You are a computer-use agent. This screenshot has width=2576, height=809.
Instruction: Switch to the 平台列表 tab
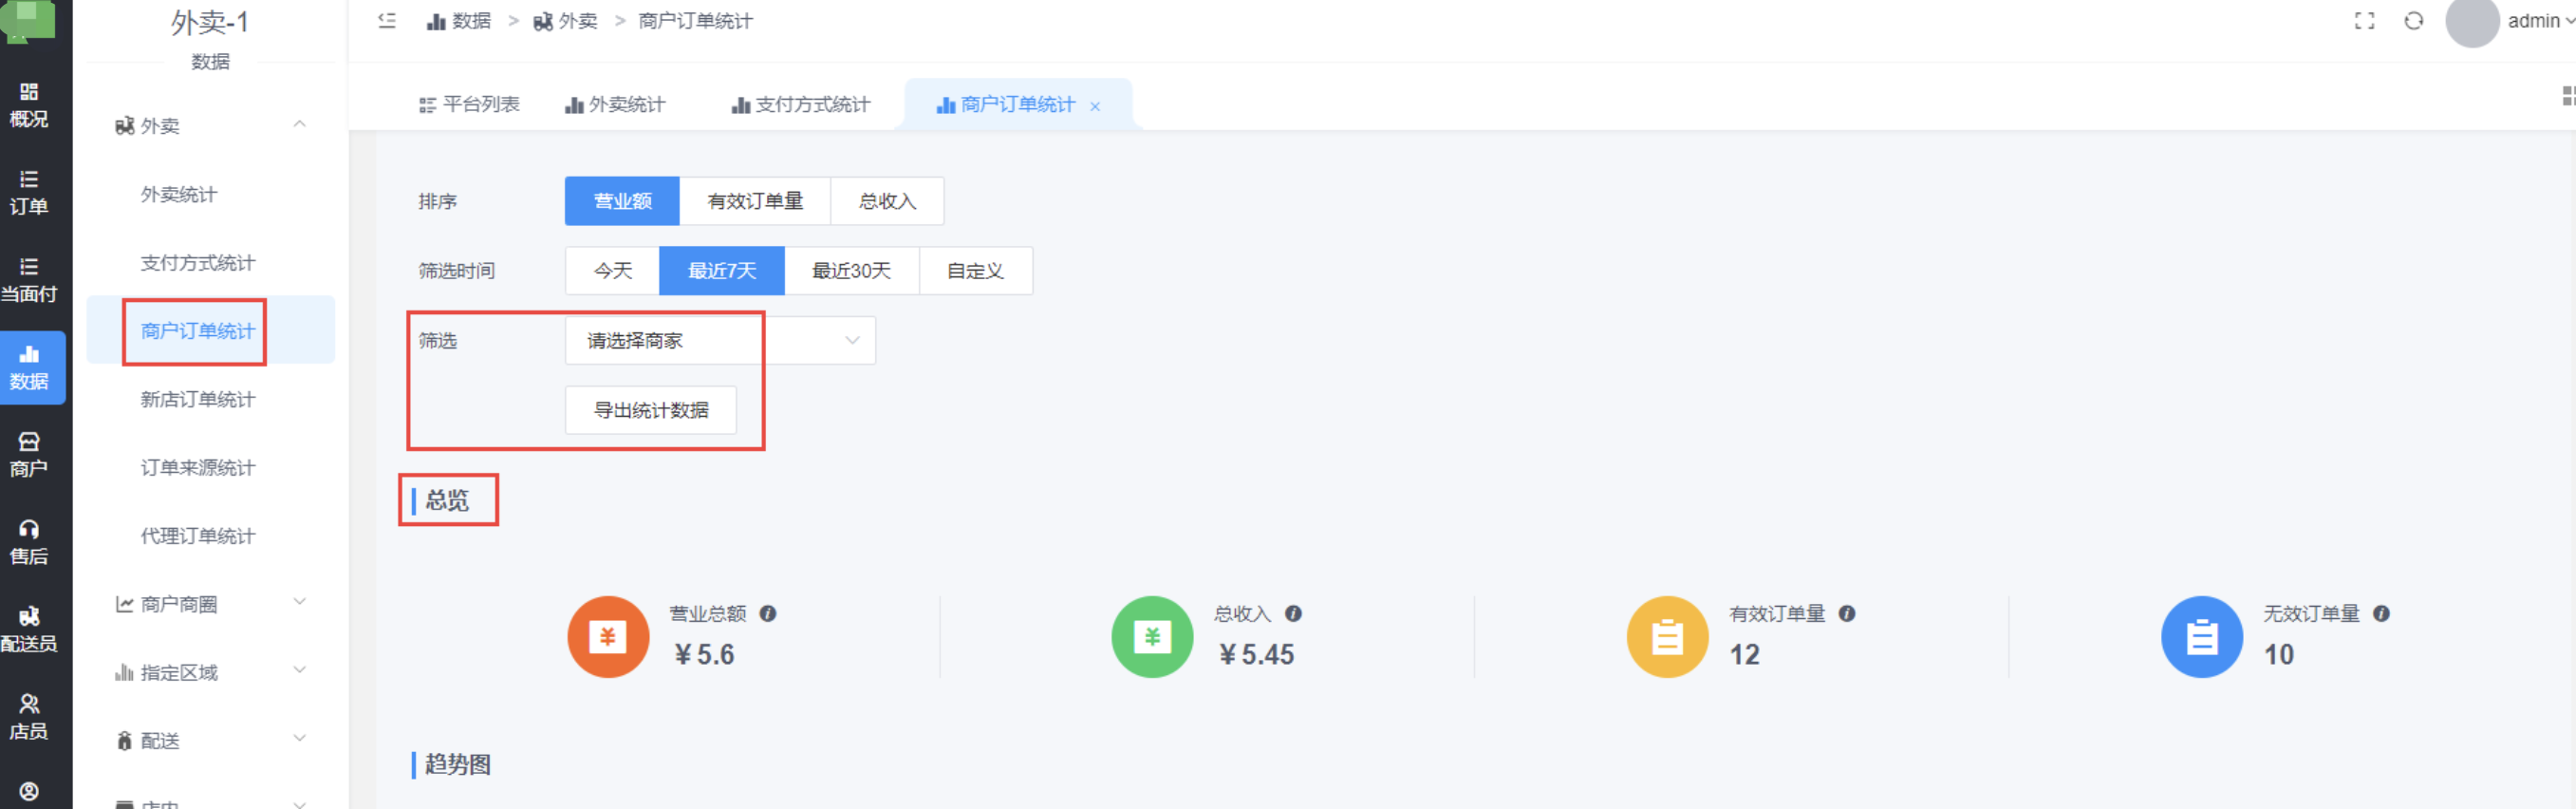coord(469,104)
